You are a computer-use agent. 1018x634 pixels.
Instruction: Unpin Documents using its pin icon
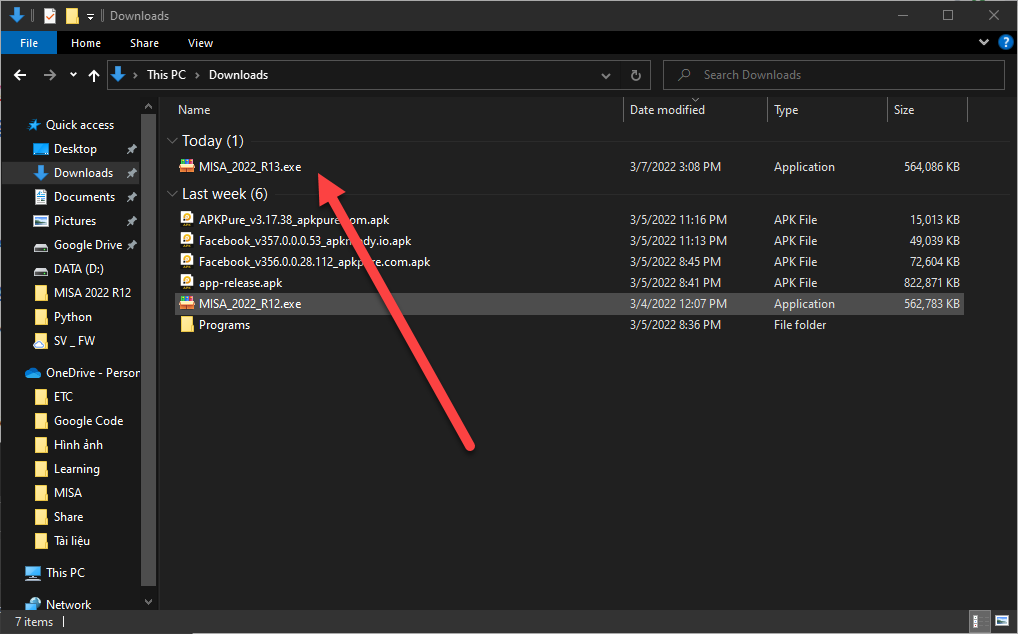click(131, 197)
